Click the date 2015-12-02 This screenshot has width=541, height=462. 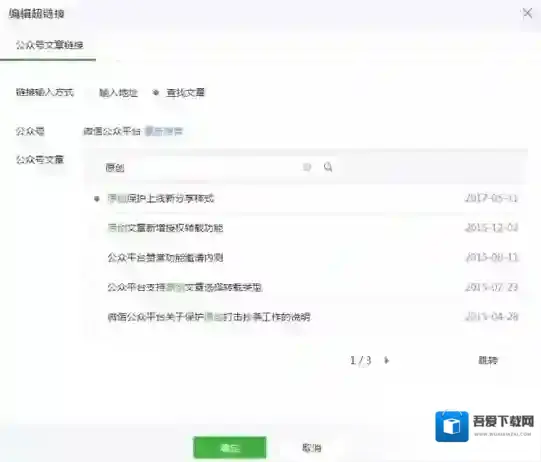pos(491,228)
